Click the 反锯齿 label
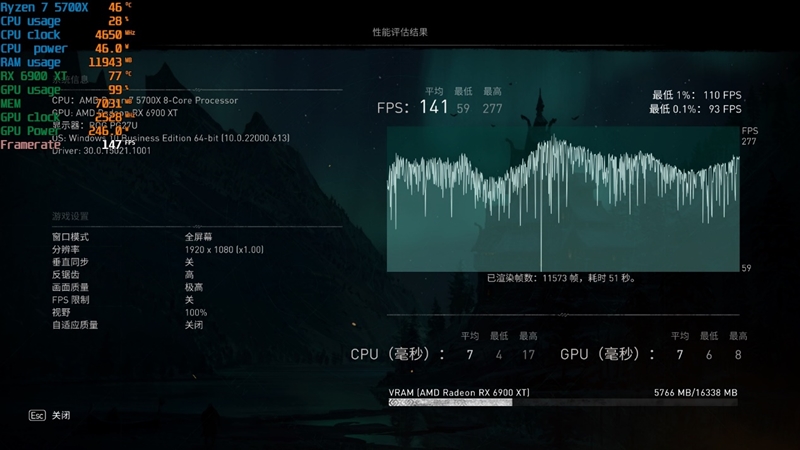 pos(66,274)
